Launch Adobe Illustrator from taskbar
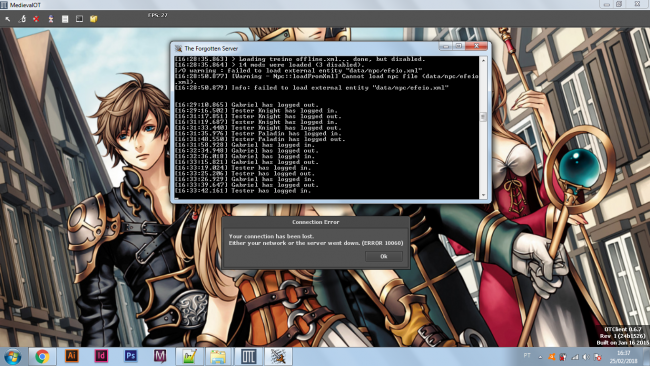Image resolution: width=650 pixels, height=366 pixels. pyautogui.click(x=72, y=356)
